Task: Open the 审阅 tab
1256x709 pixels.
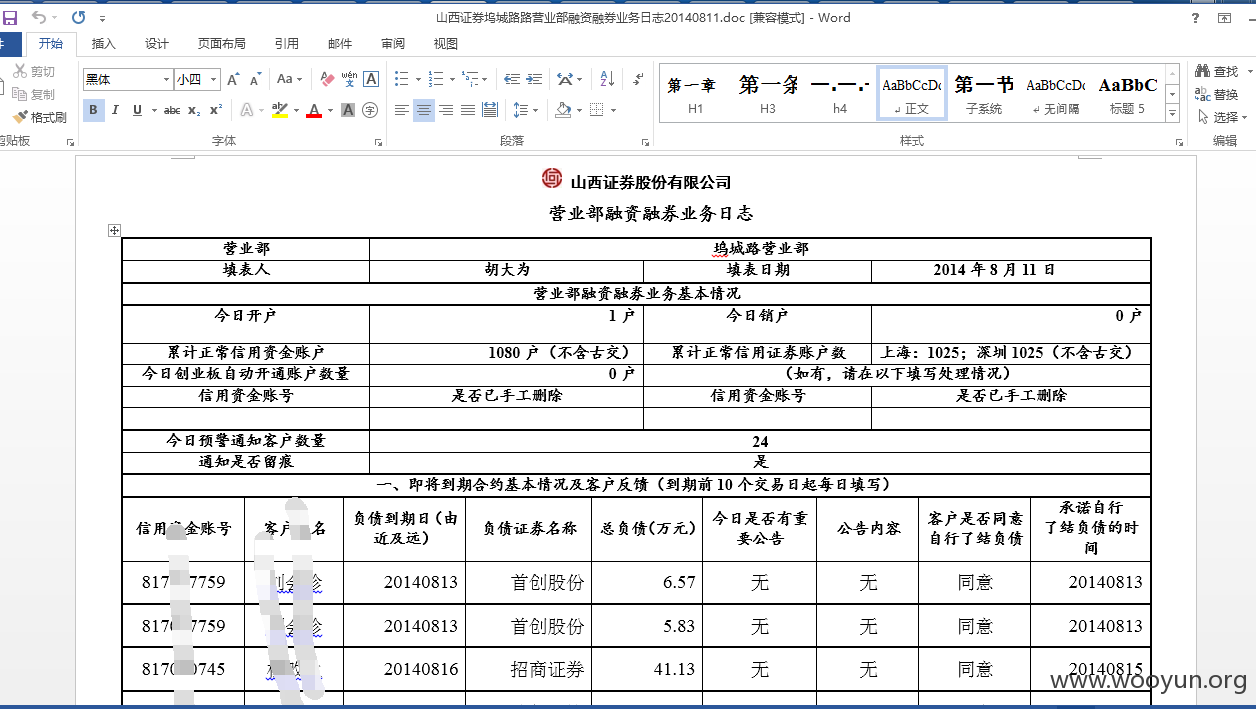Action: point(393,44)
